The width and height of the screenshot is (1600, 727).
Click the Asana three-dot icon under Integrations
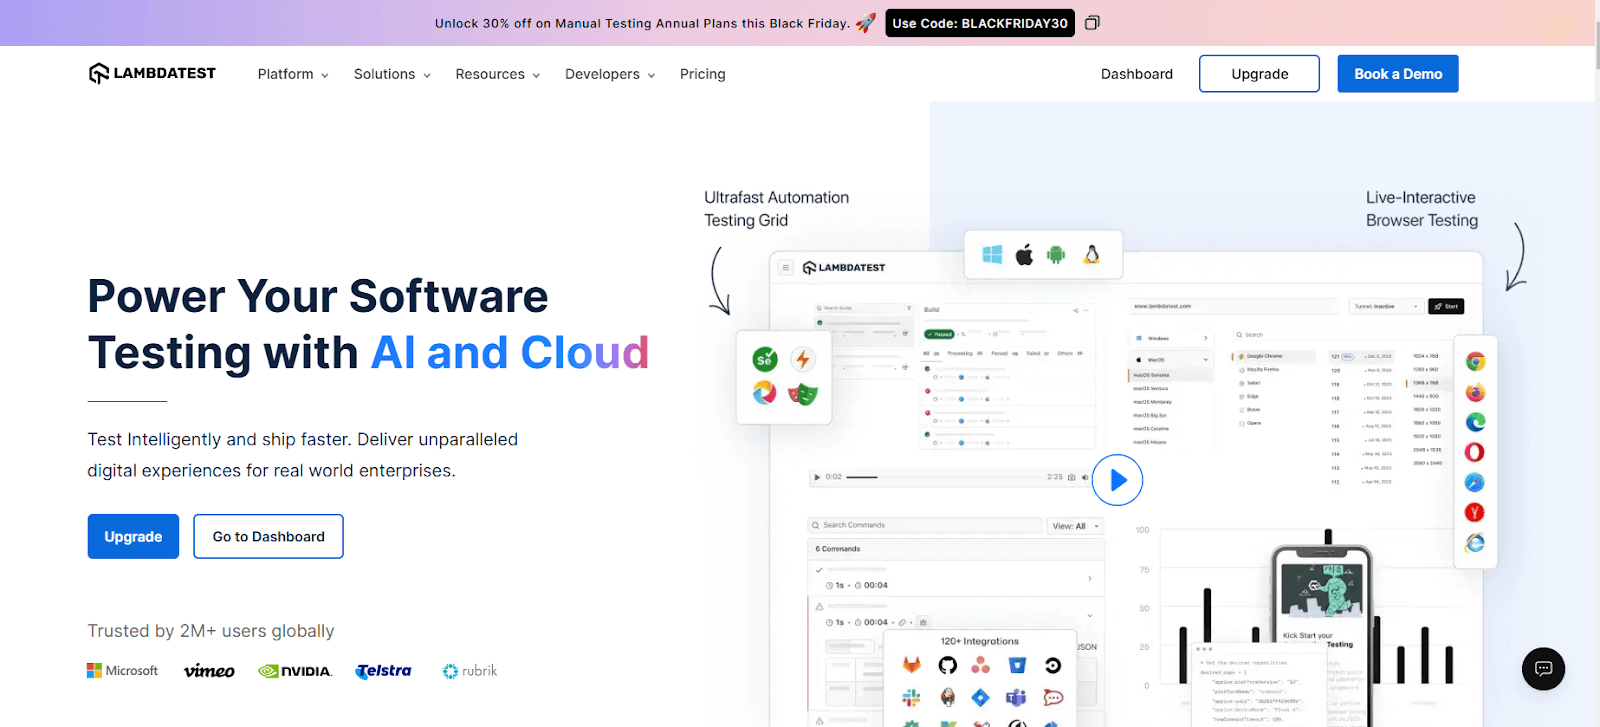pyautogui.click(x=981, y=665)
